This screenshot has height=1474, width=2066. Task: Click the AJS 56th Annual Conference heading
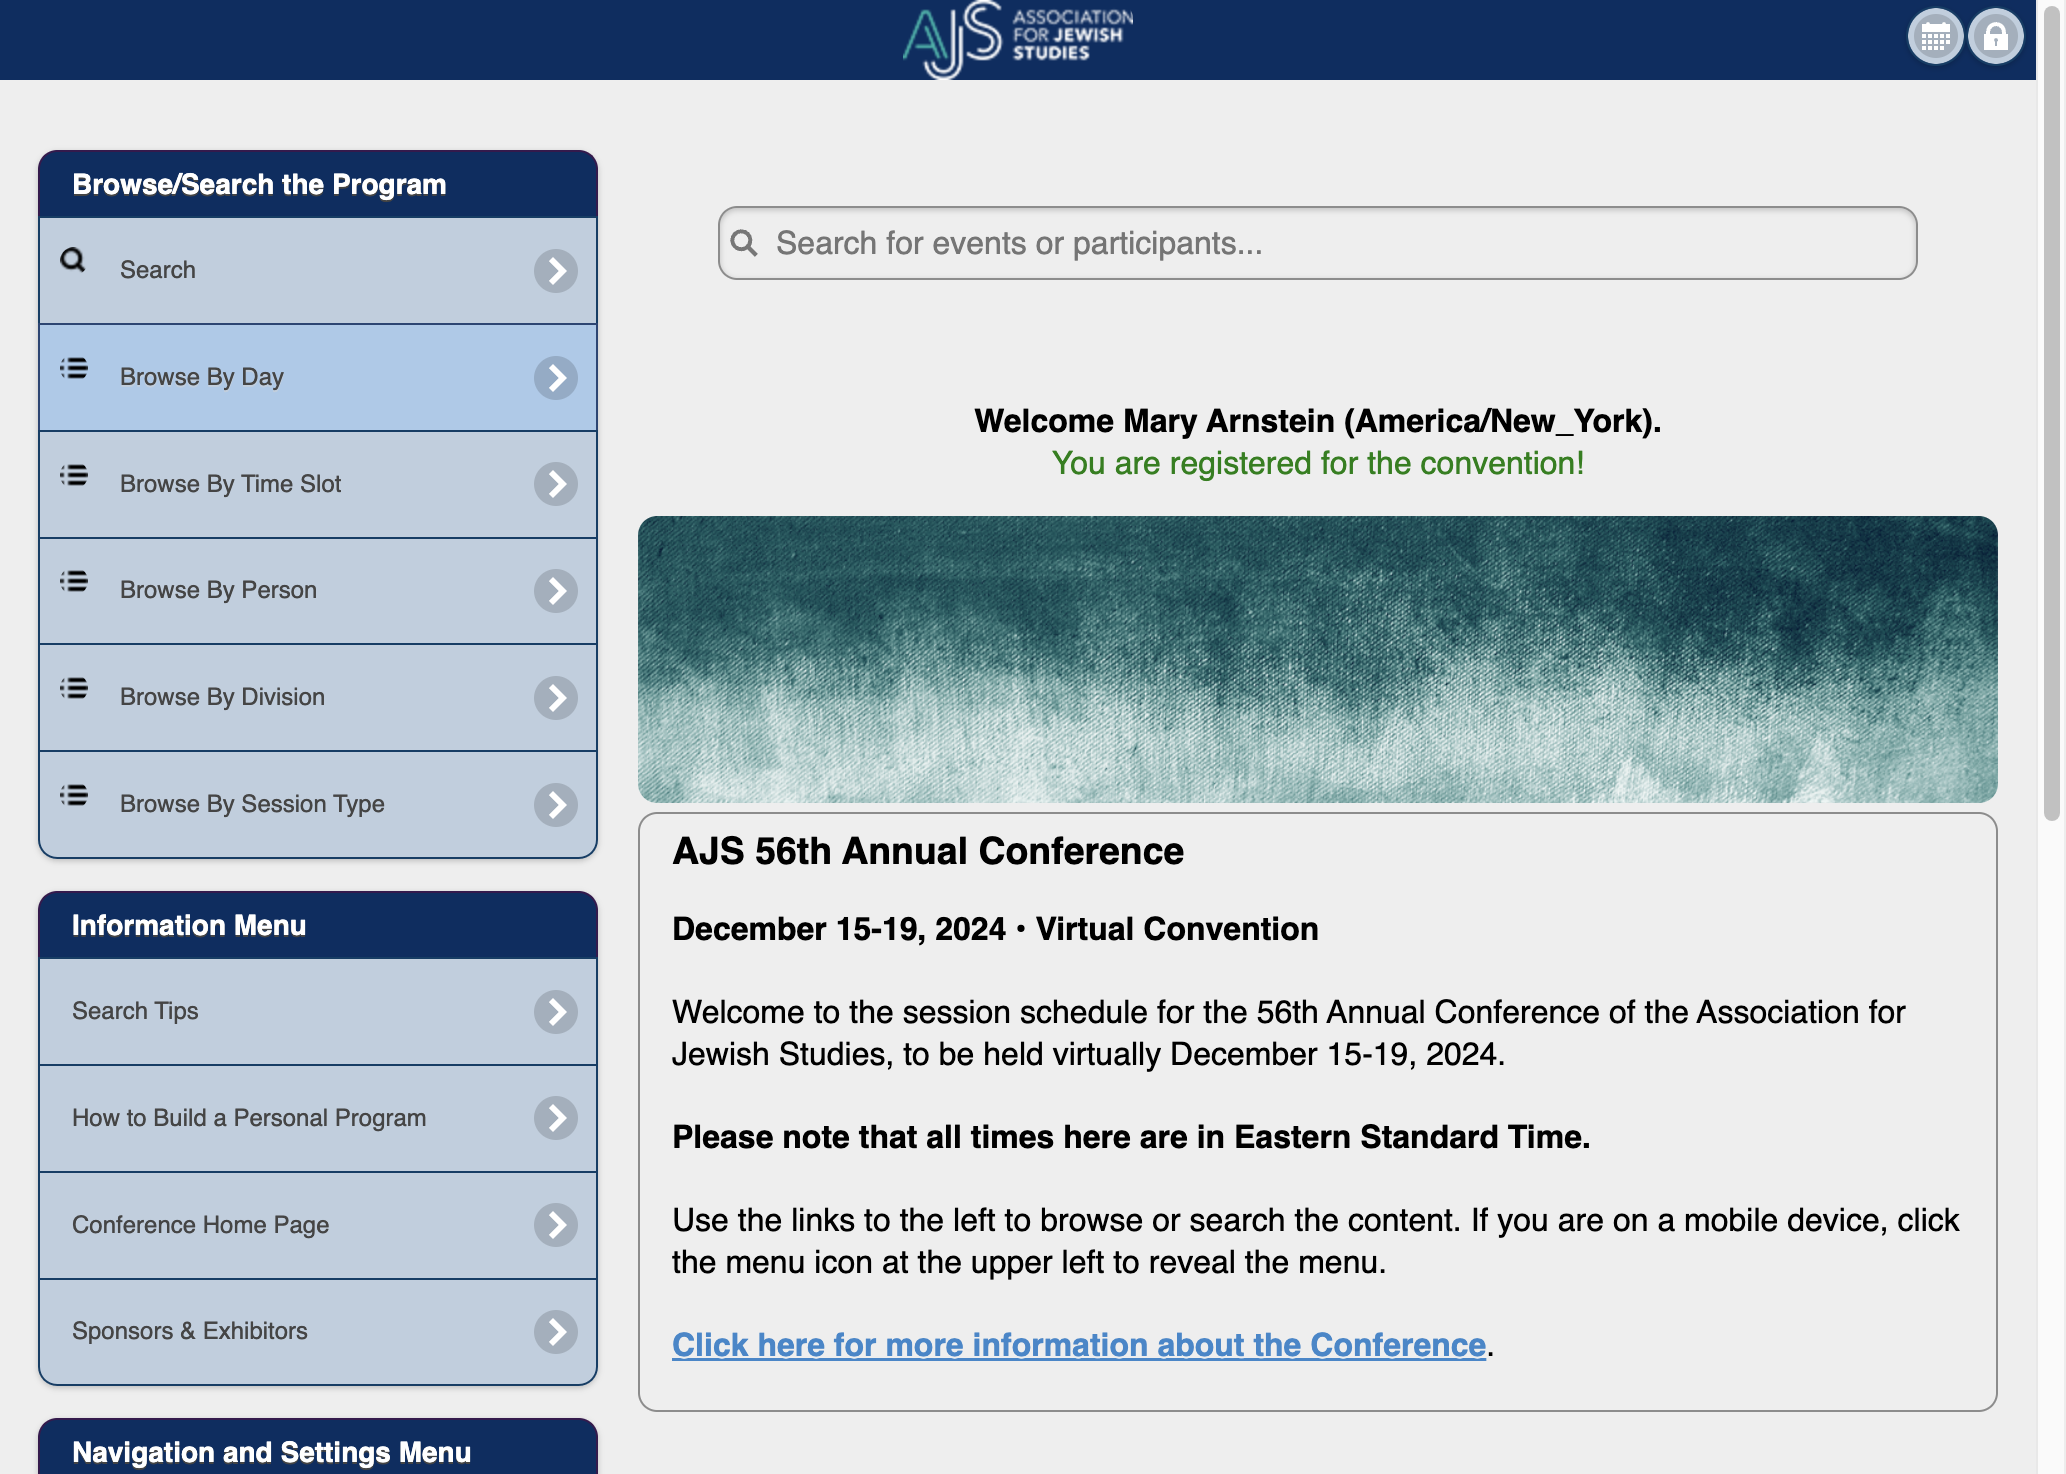tap(928, 851)
